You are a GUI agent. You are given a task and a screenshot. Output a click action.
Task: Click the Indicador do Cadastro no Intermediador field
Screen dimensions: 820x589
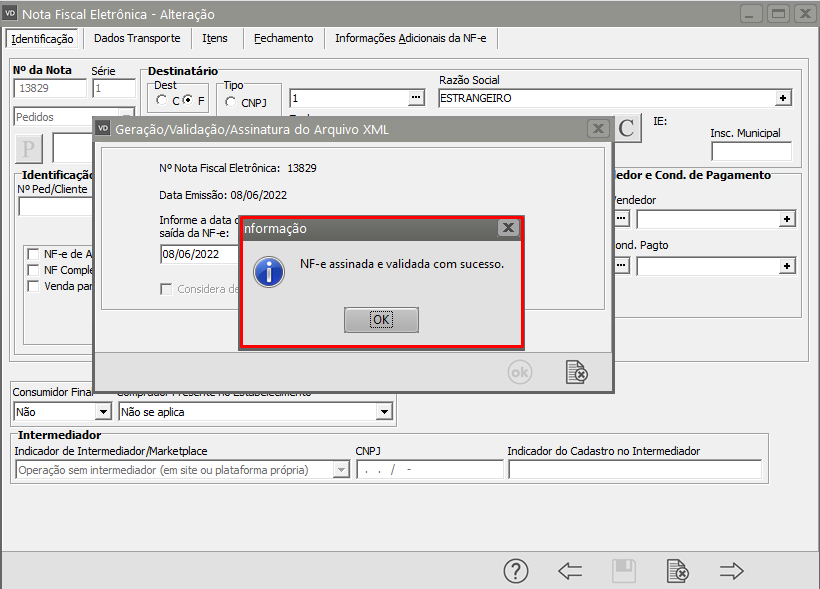[634, 470]
